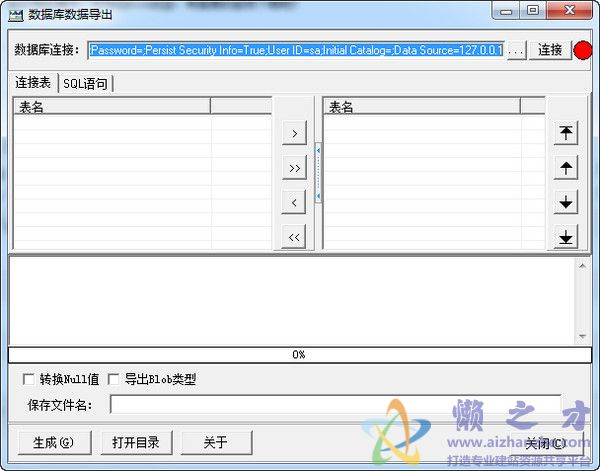
Task: Click the 关闭(C) button
Action: (546, 443)
